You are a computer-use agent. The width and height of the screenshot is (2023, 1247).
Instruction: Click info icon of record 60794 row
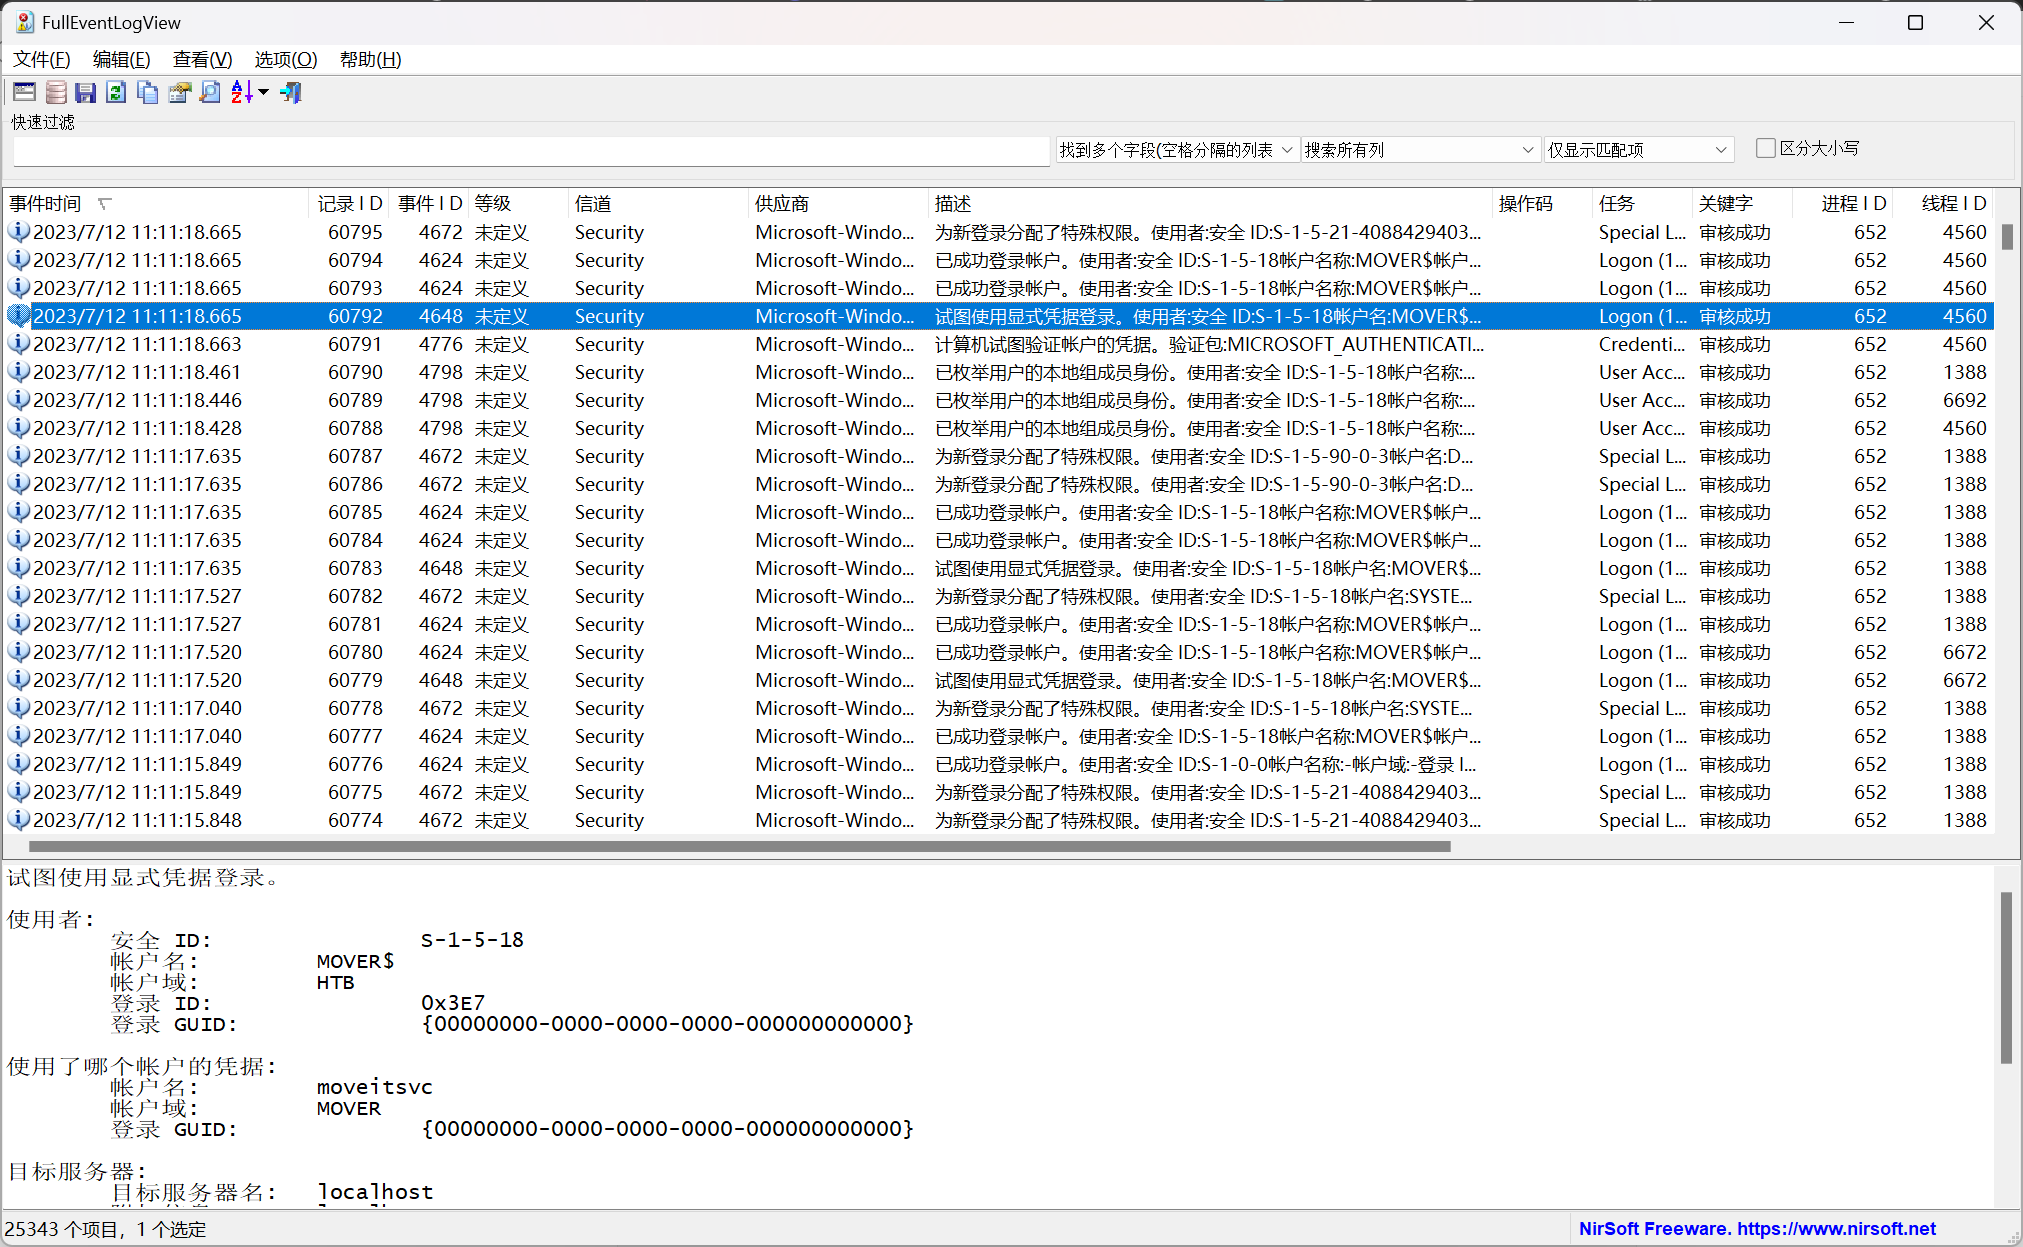18,260
